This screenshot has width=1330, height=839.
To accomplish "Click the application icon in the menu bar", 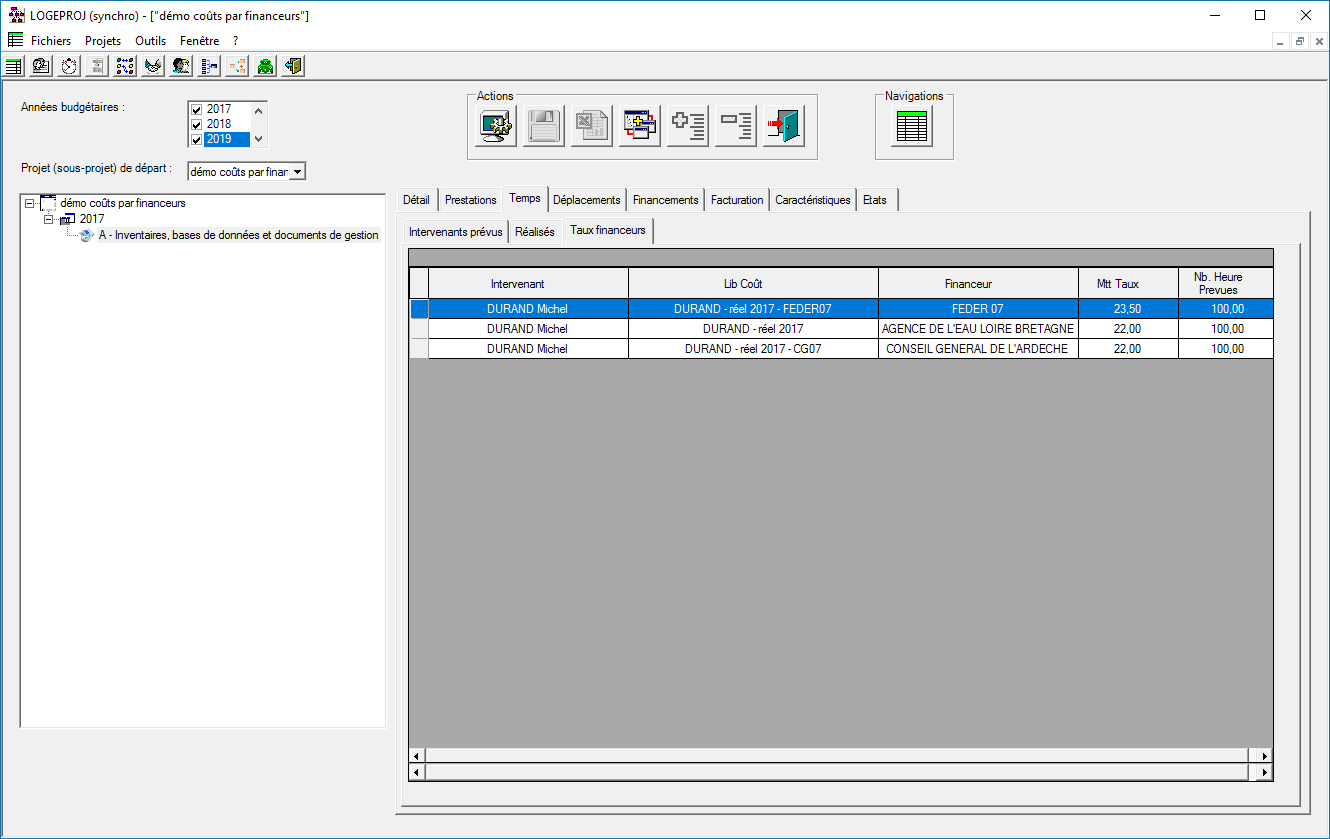I will point(15,41).
